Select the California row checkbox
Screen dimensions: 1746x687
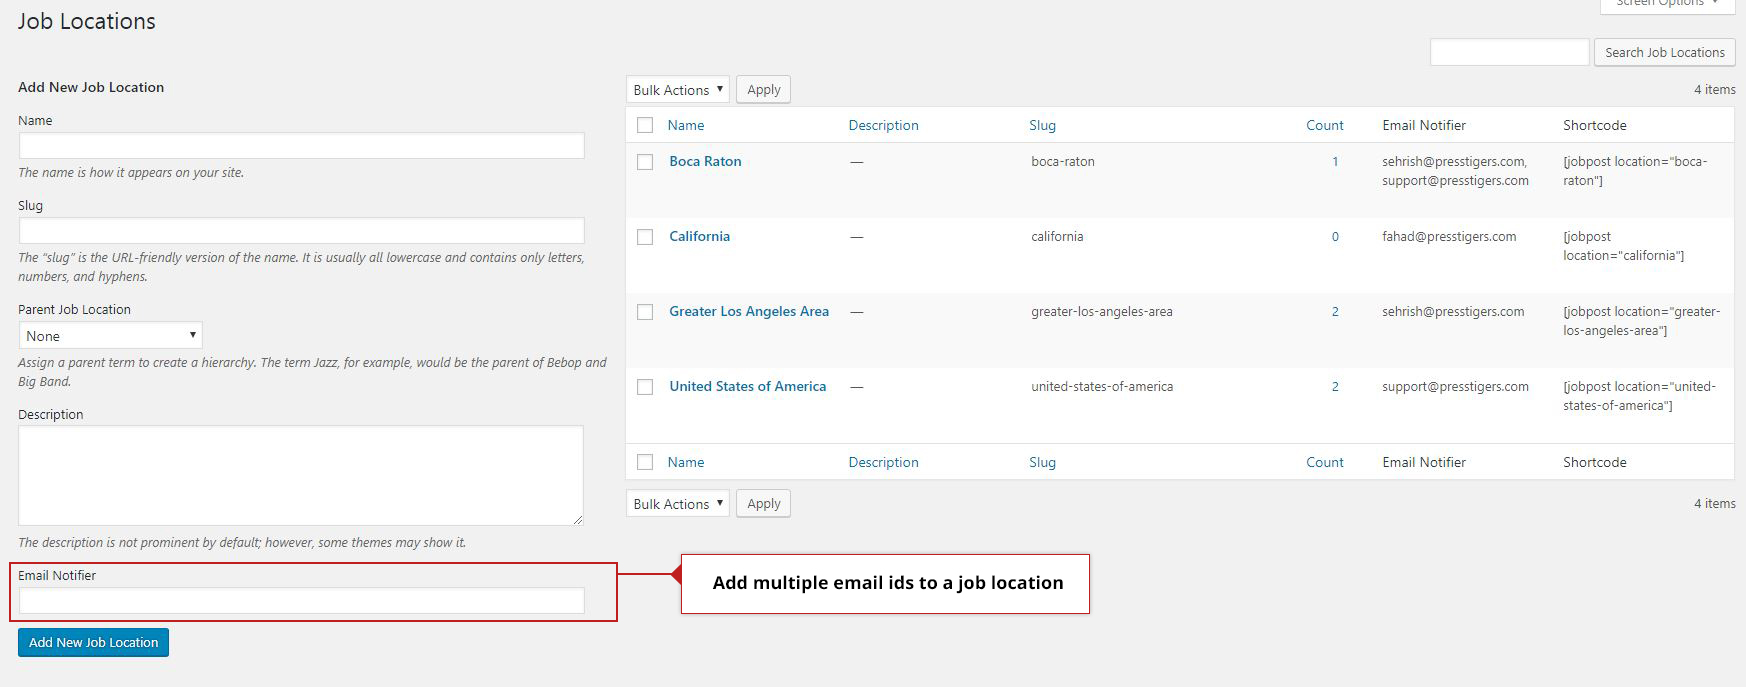[x=645, y=237]
